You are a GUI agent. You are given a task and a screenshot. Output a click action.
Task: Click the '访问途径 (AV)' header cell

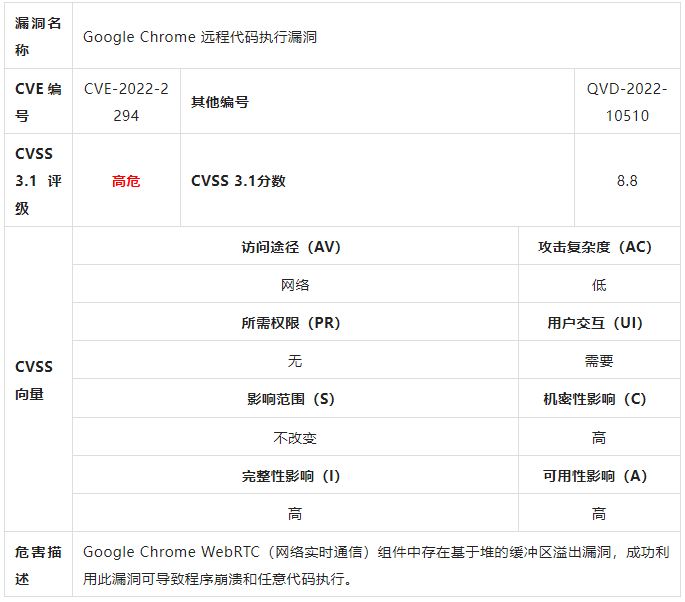click(x=295, y=246)
